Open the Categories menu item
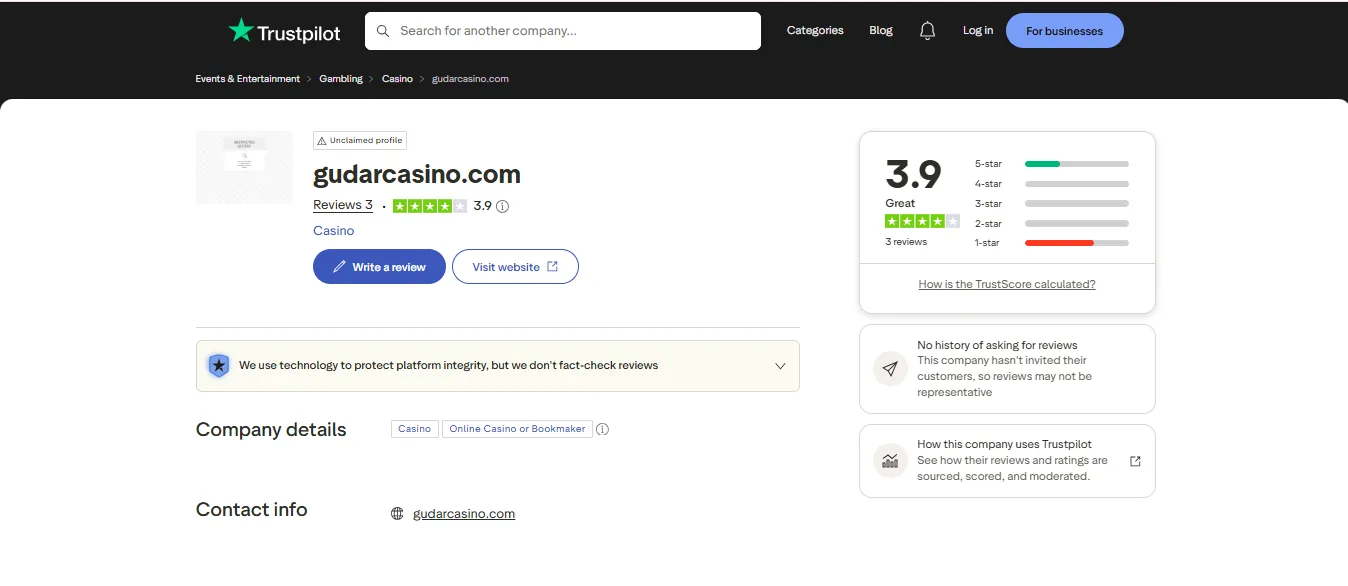1348x586 pixels. (815, 30)
